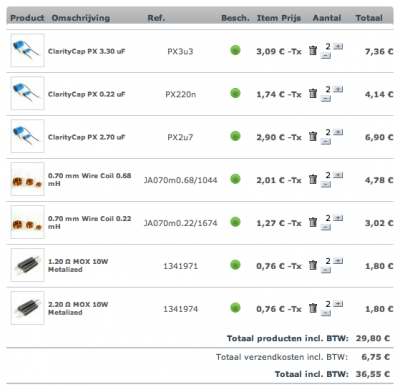This screenshot has height=387, width=400.
Task: Select reference JA070m0.68/1044
Action: (180, 181)
